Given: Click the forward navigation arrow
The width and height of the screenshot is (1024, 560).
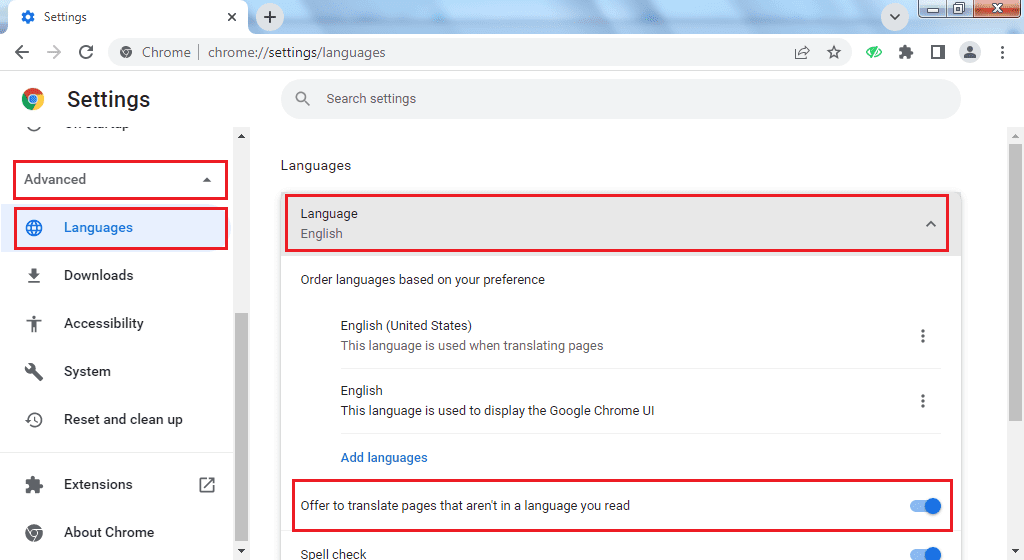Looking at the screenshot, I should click(x=54, y=52).
